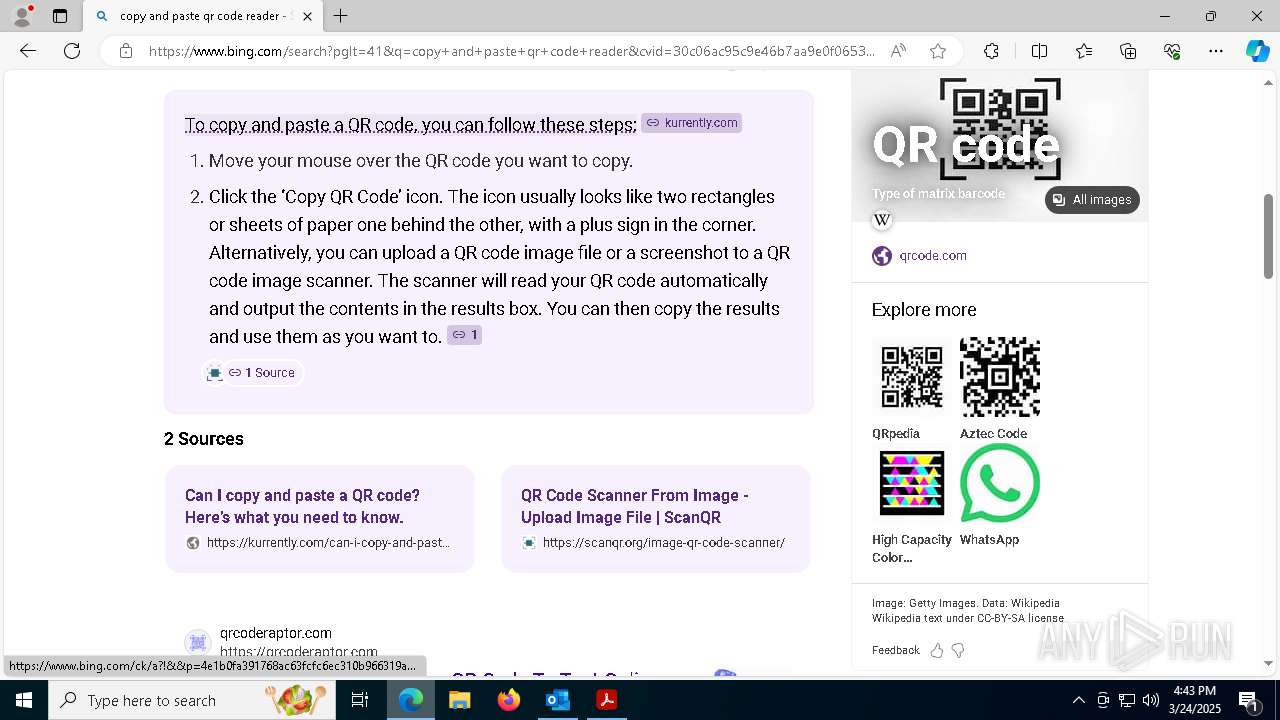Open Browser essentials heart icon
Screen dimensions: 1280x720
(x=1172, y=51)
